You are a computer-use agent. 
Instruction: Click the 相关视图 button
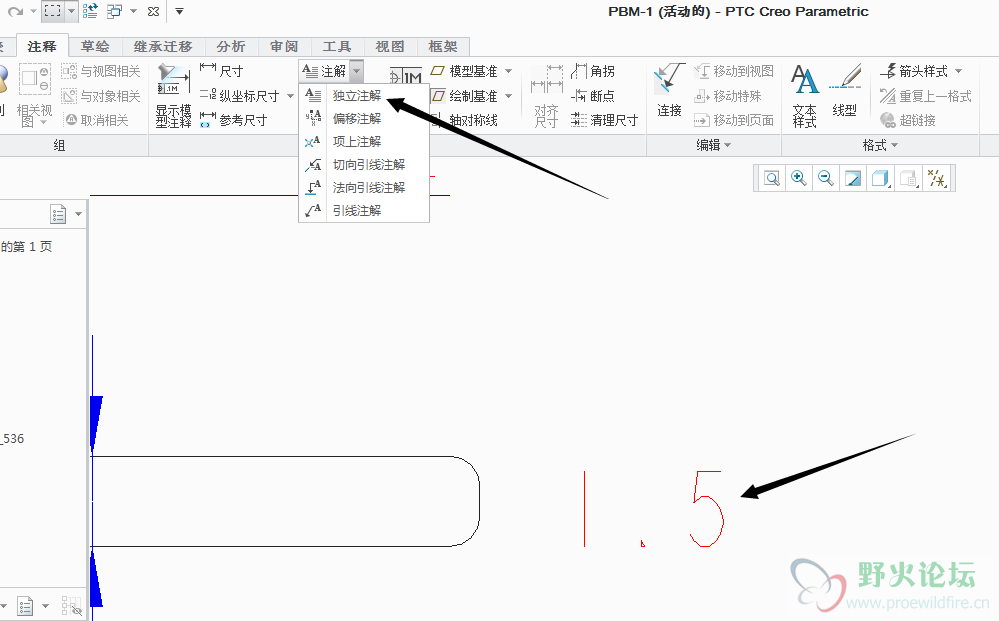click(x=34, y=95)
